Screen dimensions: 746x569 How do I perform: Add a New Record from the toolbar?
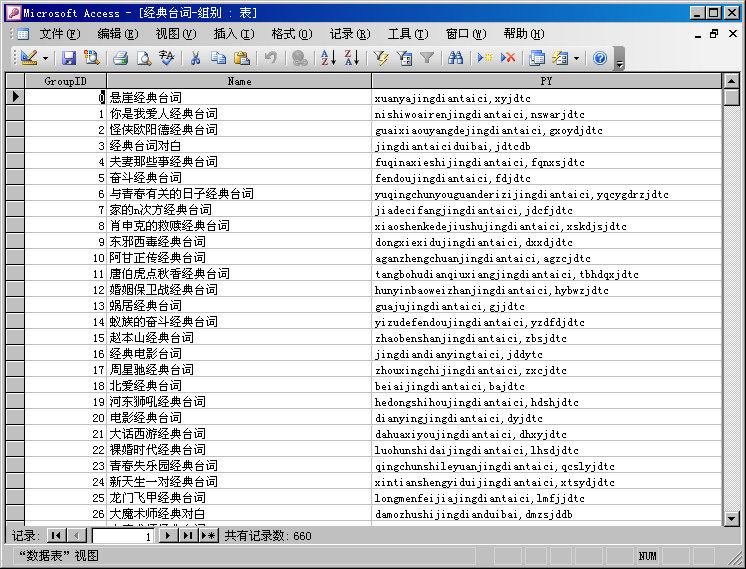(x=484, y=58)
